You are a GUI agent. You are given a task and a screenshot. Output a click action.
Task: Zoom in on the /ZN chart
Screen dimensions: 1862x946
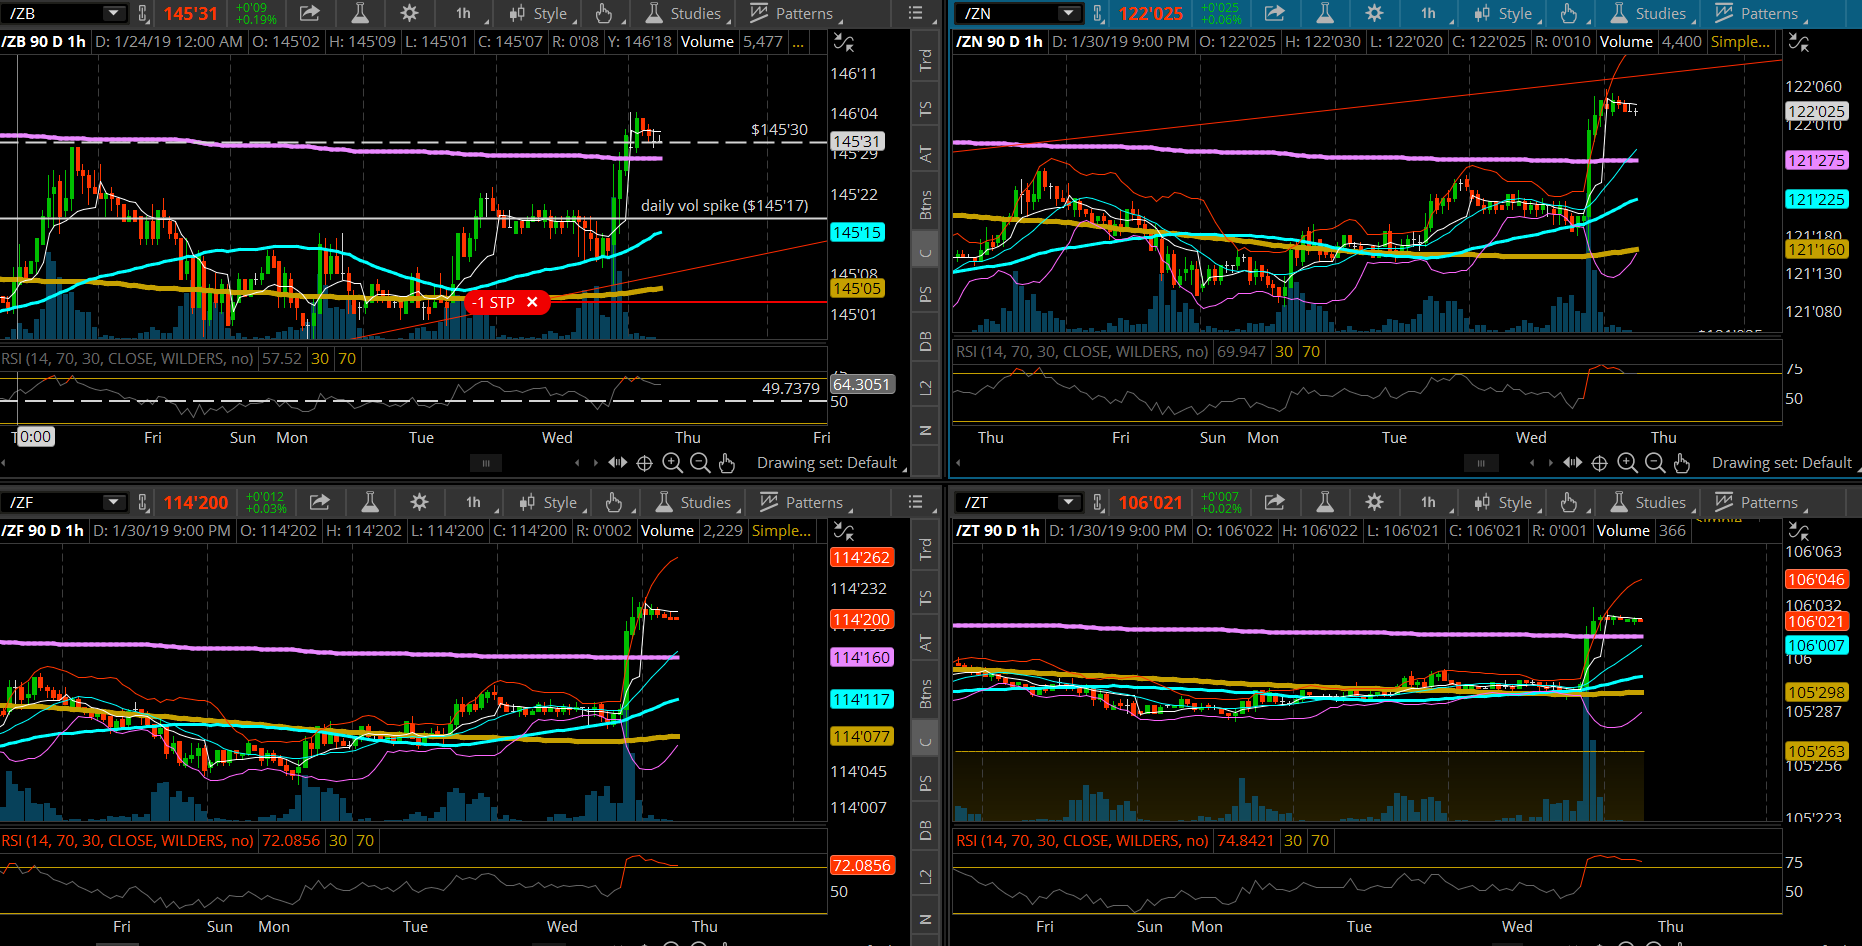pyautogui.click(x=1627, y=463)
